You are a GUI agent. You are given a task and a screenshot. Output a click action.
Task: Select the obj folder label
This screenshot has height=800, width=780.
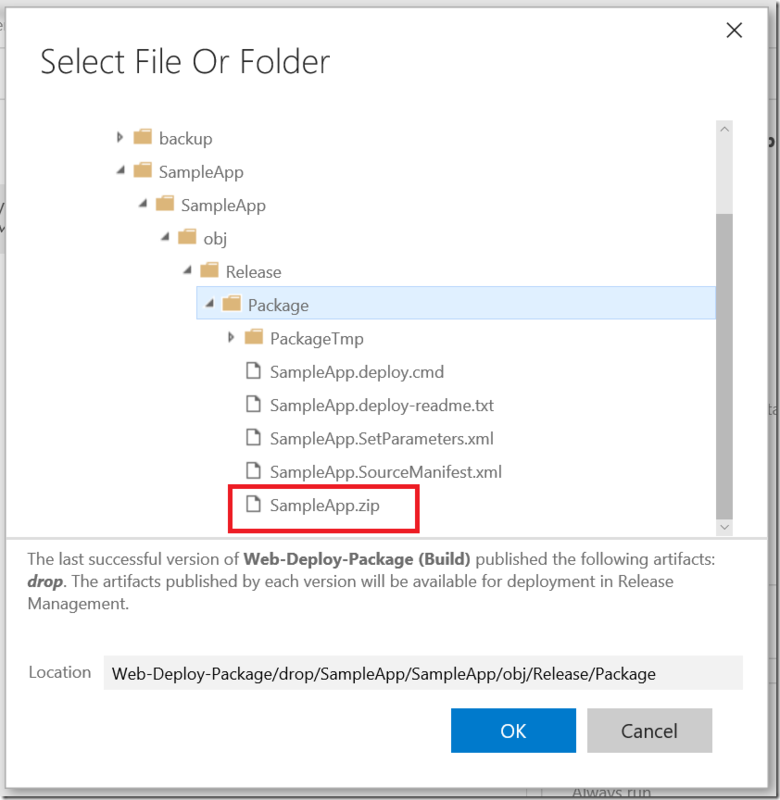[x=215, y=239]
